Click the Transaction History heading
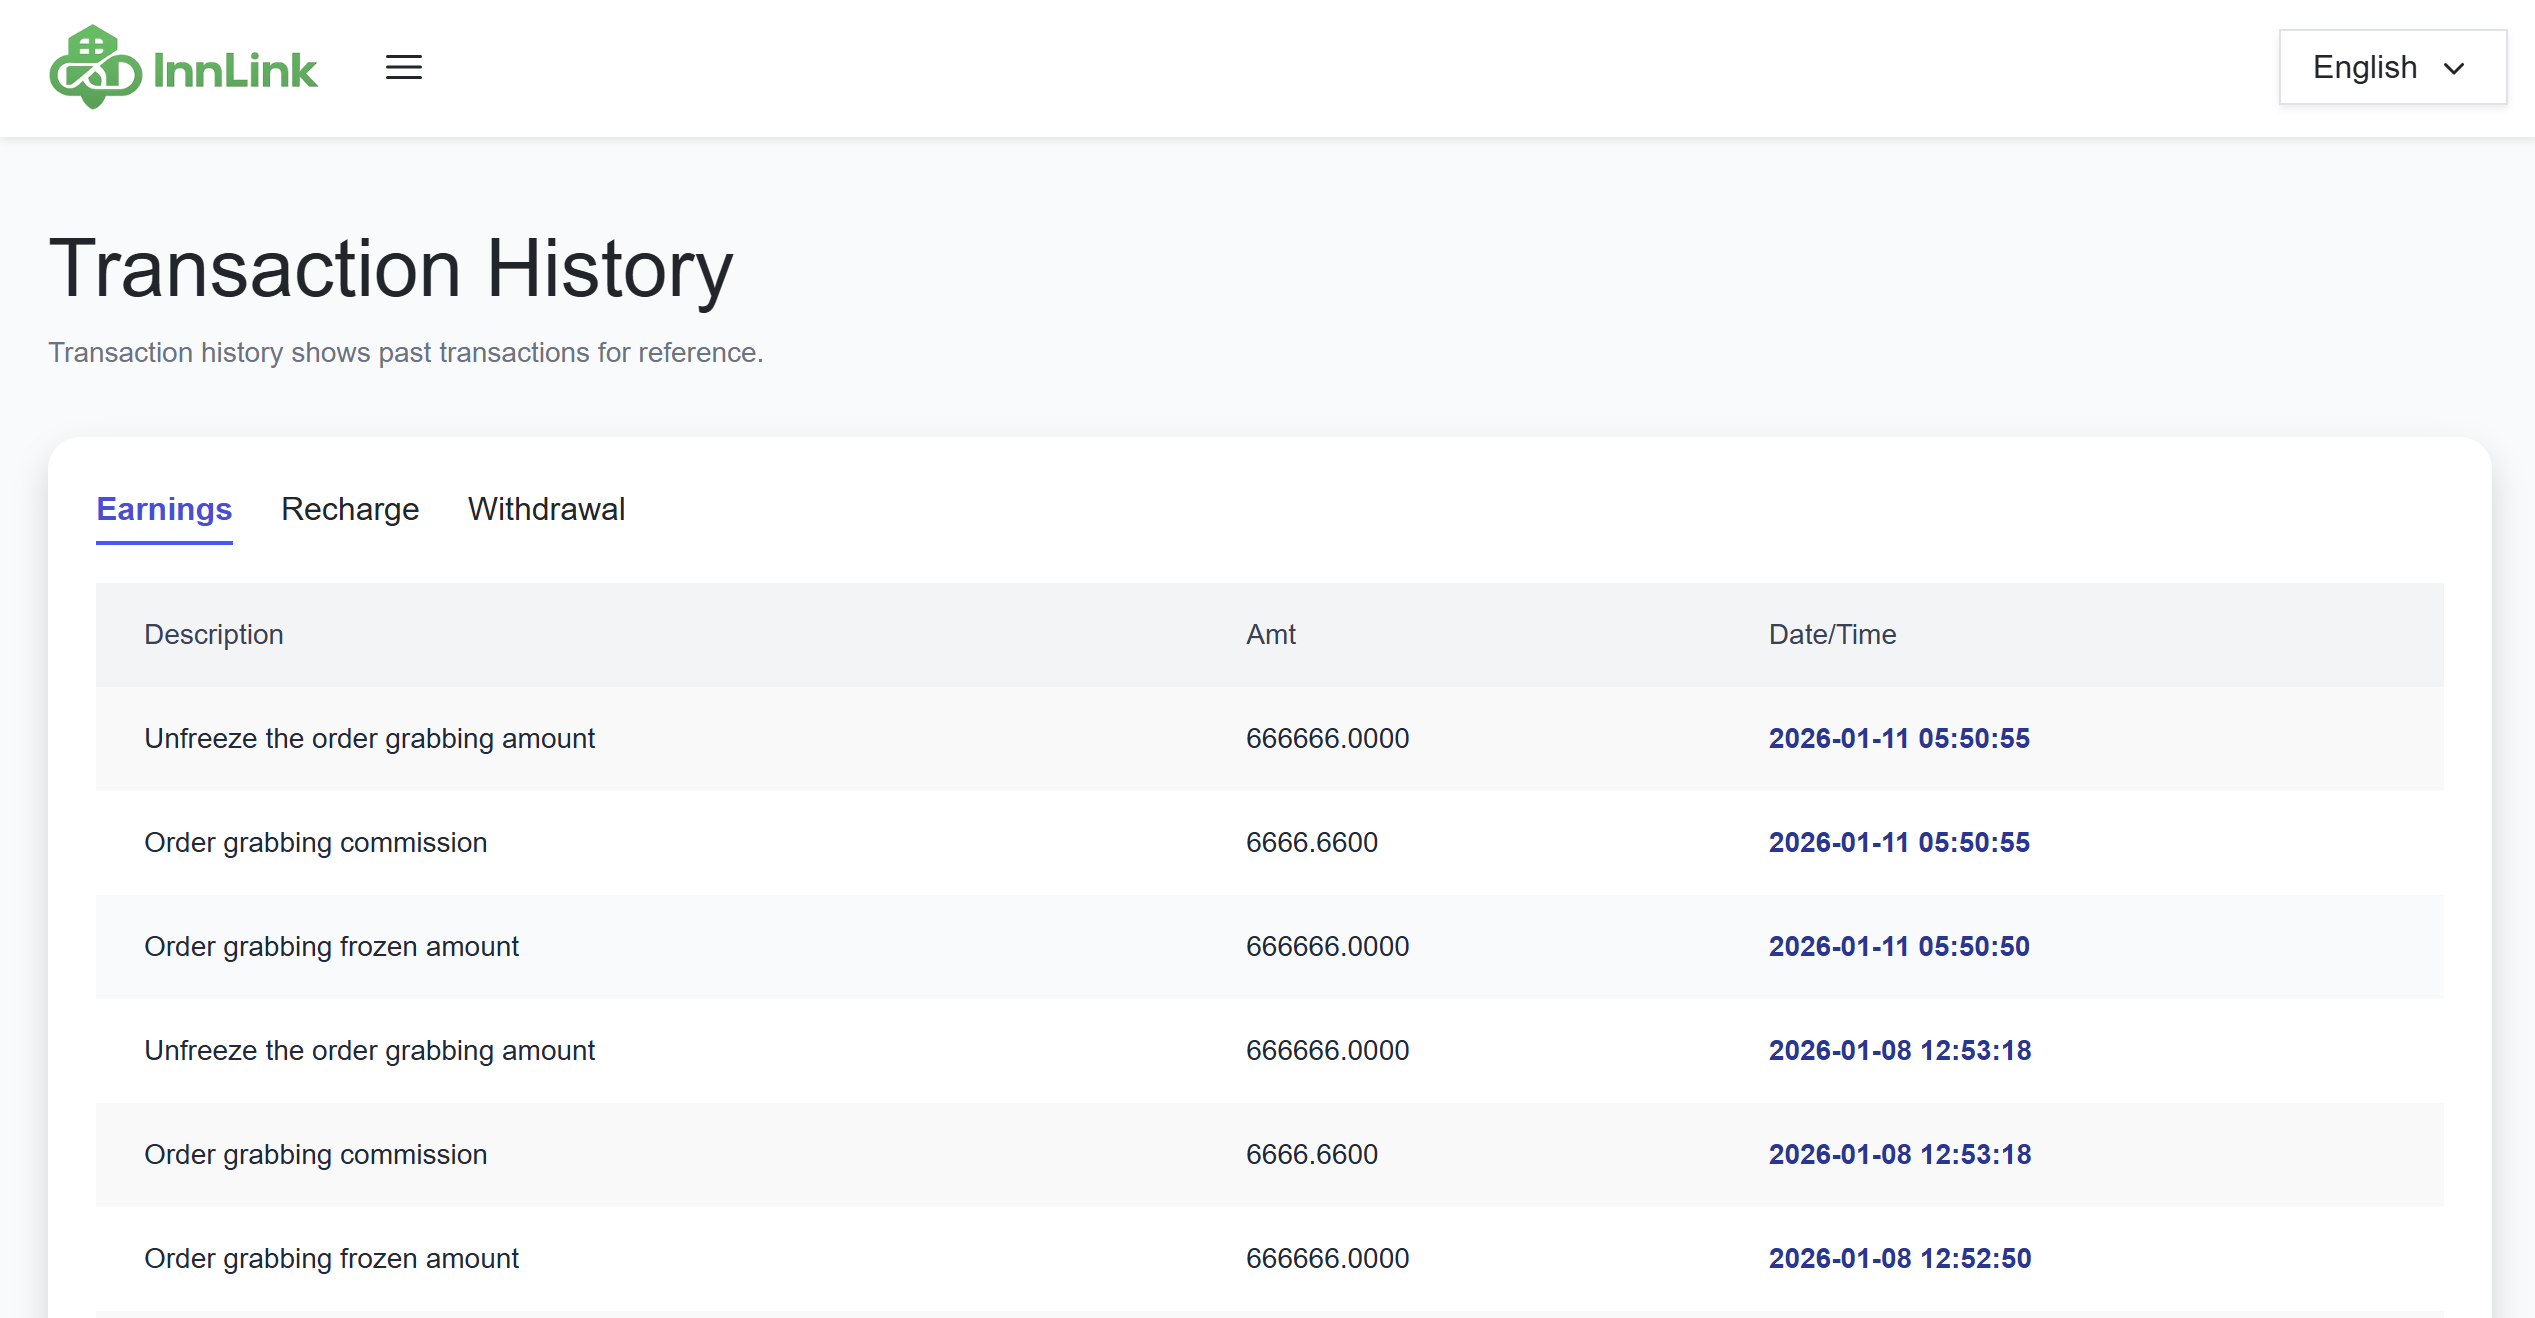Viewport: 2535px width, 1318px height. [390, 268]
